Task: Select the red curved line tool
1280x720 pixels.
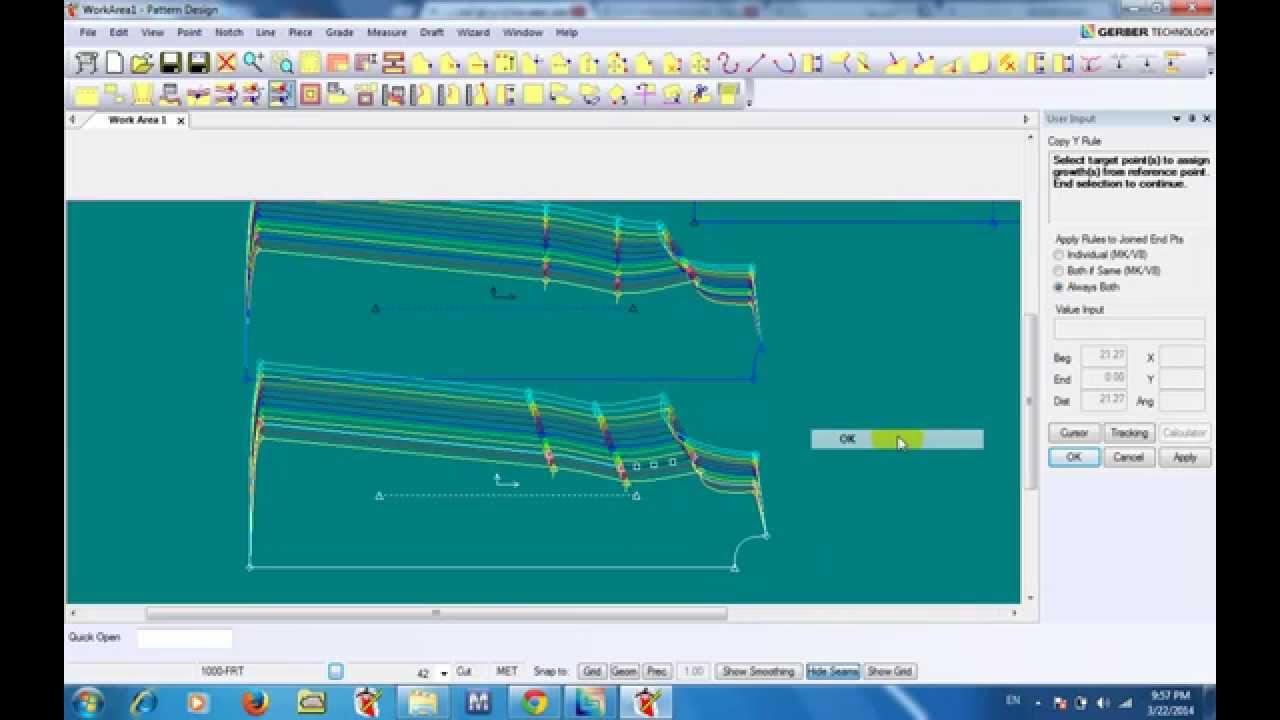Action: click(x=728, y=63)
